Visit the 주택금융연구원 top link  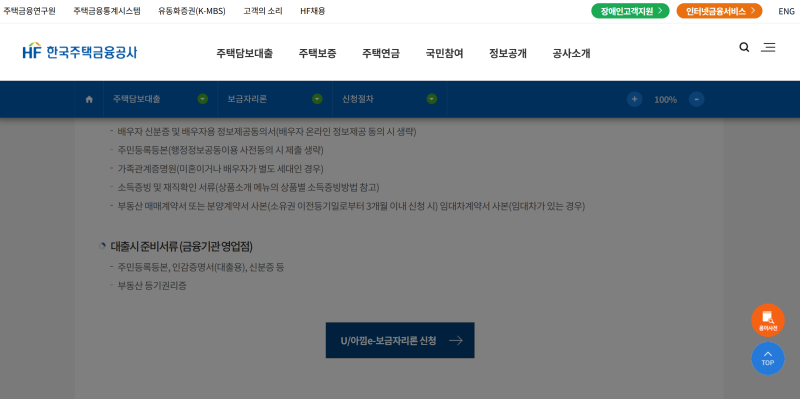[30, 11]
